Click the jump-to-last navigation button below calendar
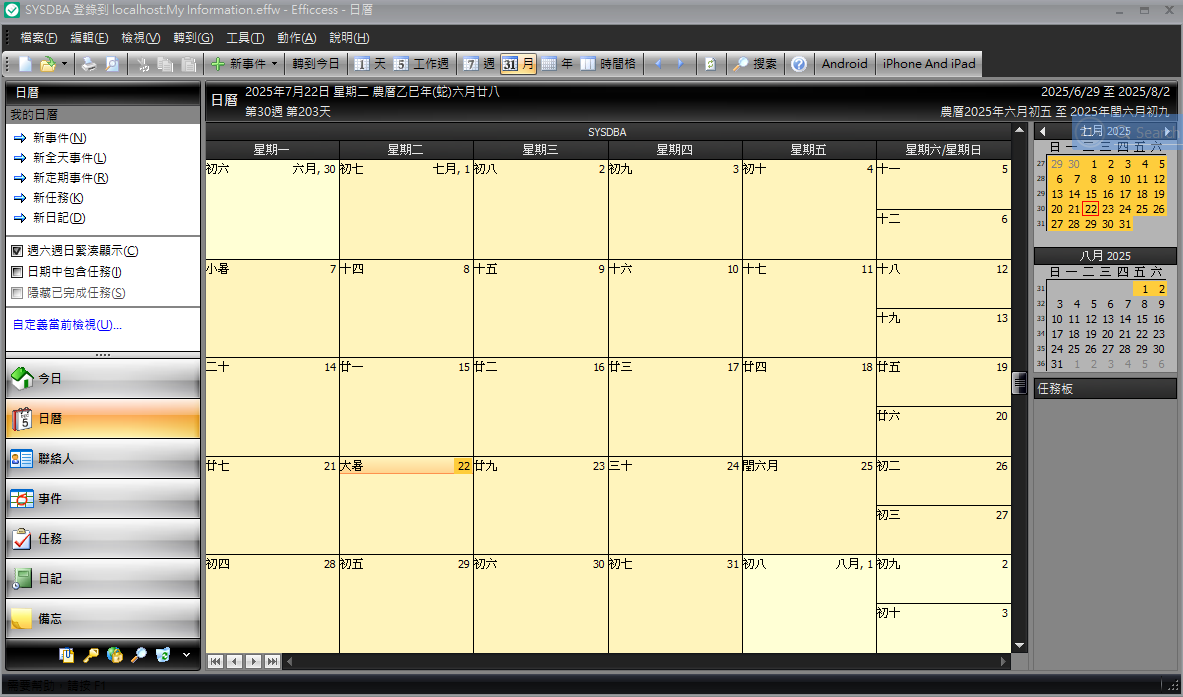The image size is (1183, 697). tap(272, 662)
